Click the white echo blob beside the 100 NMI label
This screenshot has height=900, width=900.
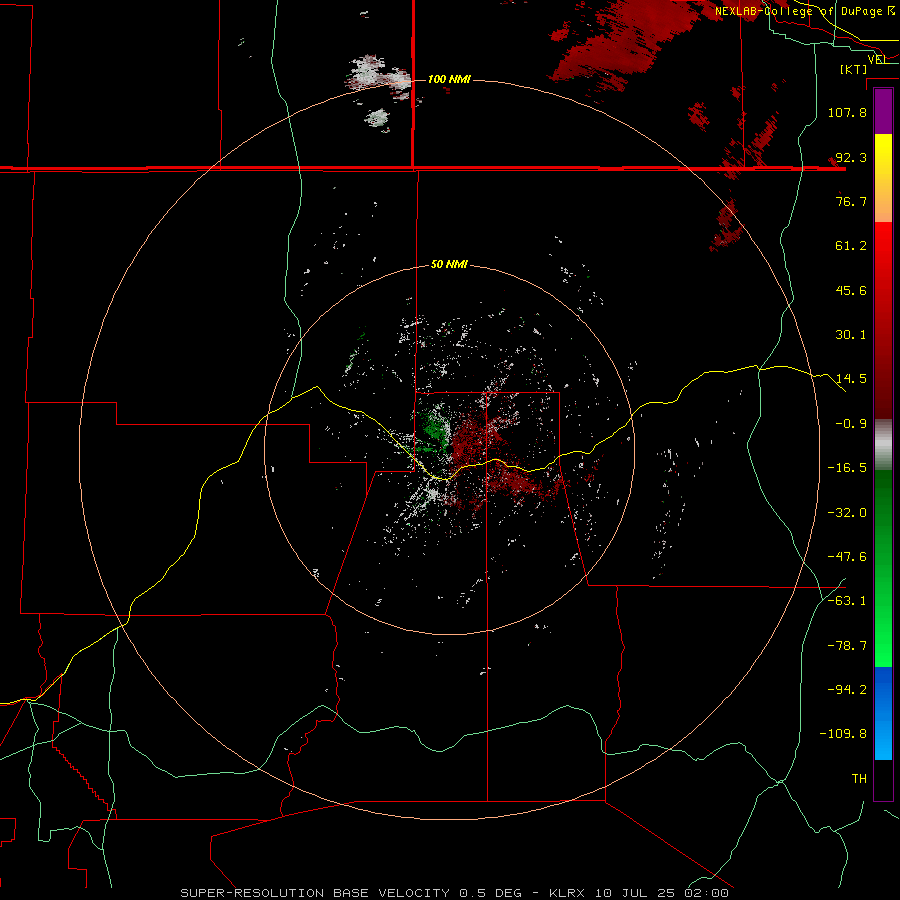click(x=379, y=75)
